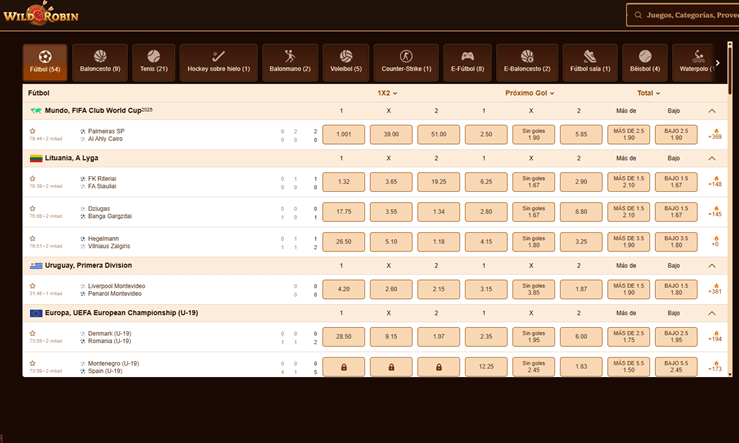739x443 pixels.
Task: Switch to the Tenis (21) category
Action: pos(153,62)
